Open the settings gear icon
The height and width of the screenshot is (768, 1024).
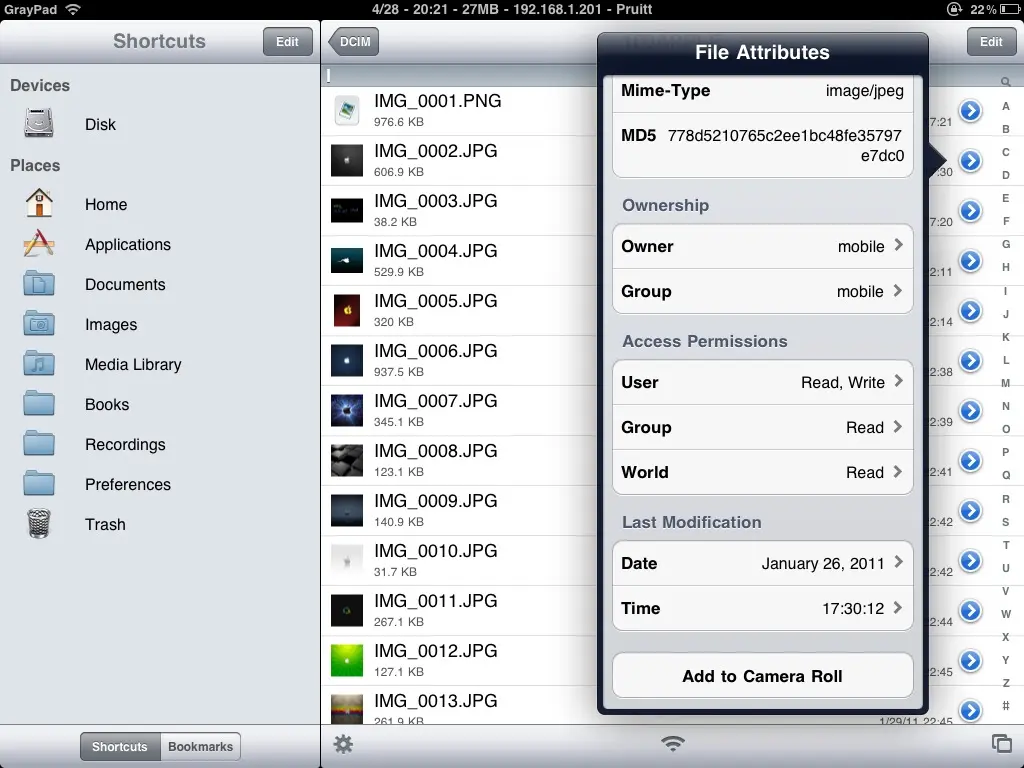pos(343,744)
